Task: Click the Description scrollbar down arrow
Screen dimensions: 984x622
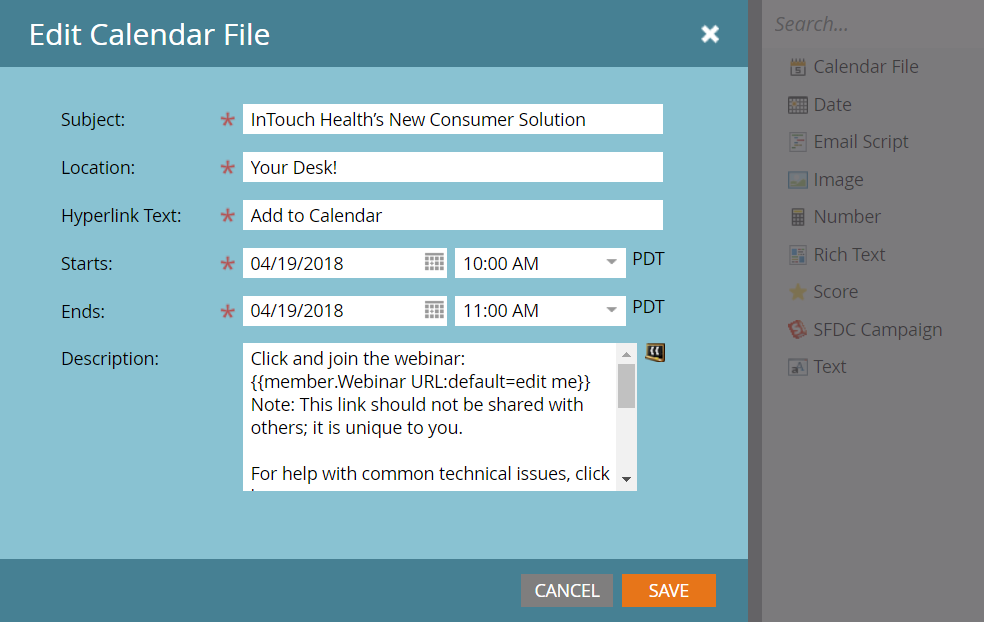Action: click(627, 479)
